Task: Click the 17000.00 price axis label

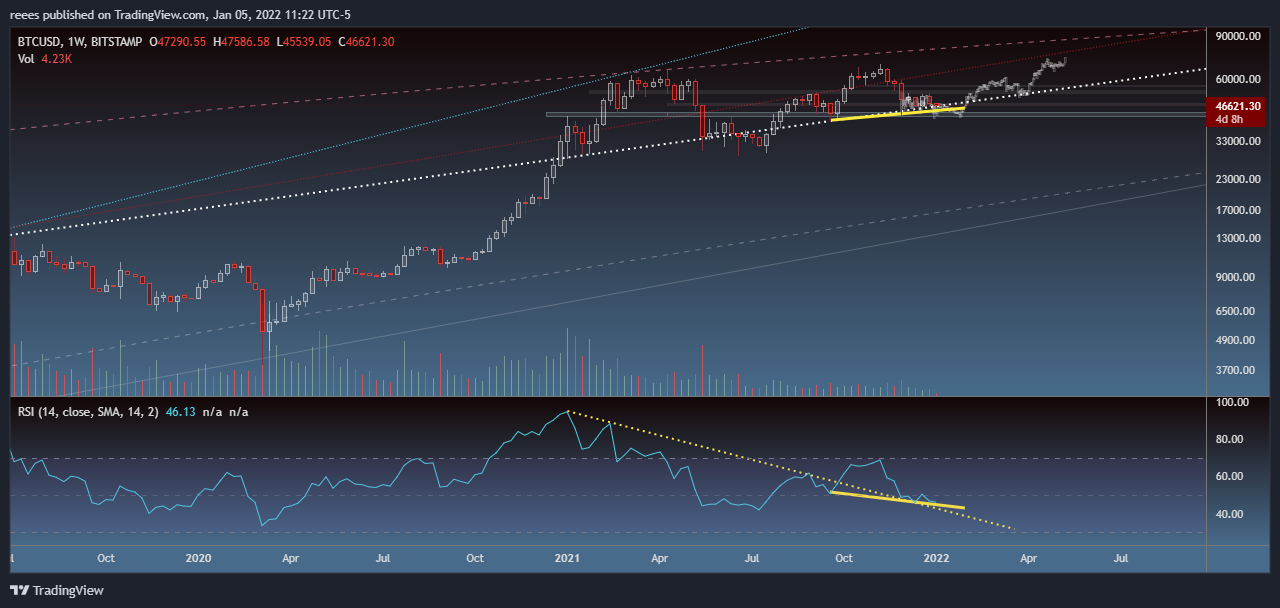Action: [1236, 211]
